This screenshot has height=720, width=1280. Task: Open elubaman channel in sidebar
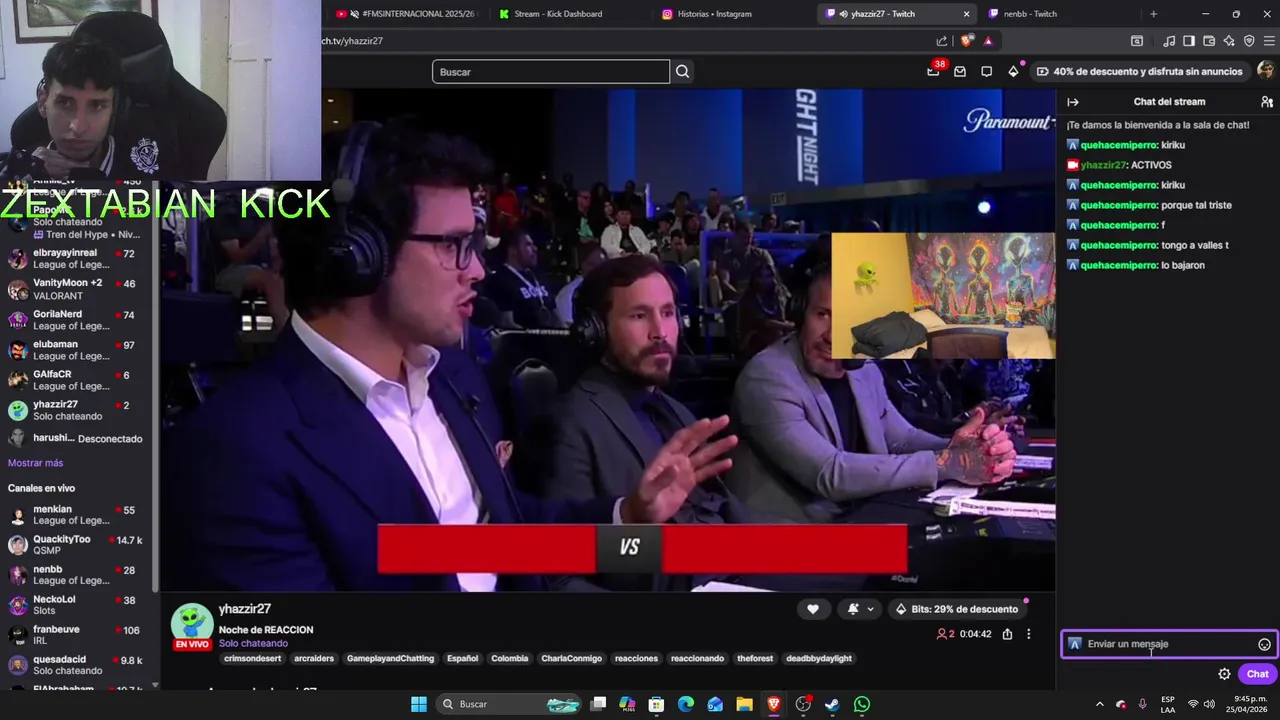77,350
